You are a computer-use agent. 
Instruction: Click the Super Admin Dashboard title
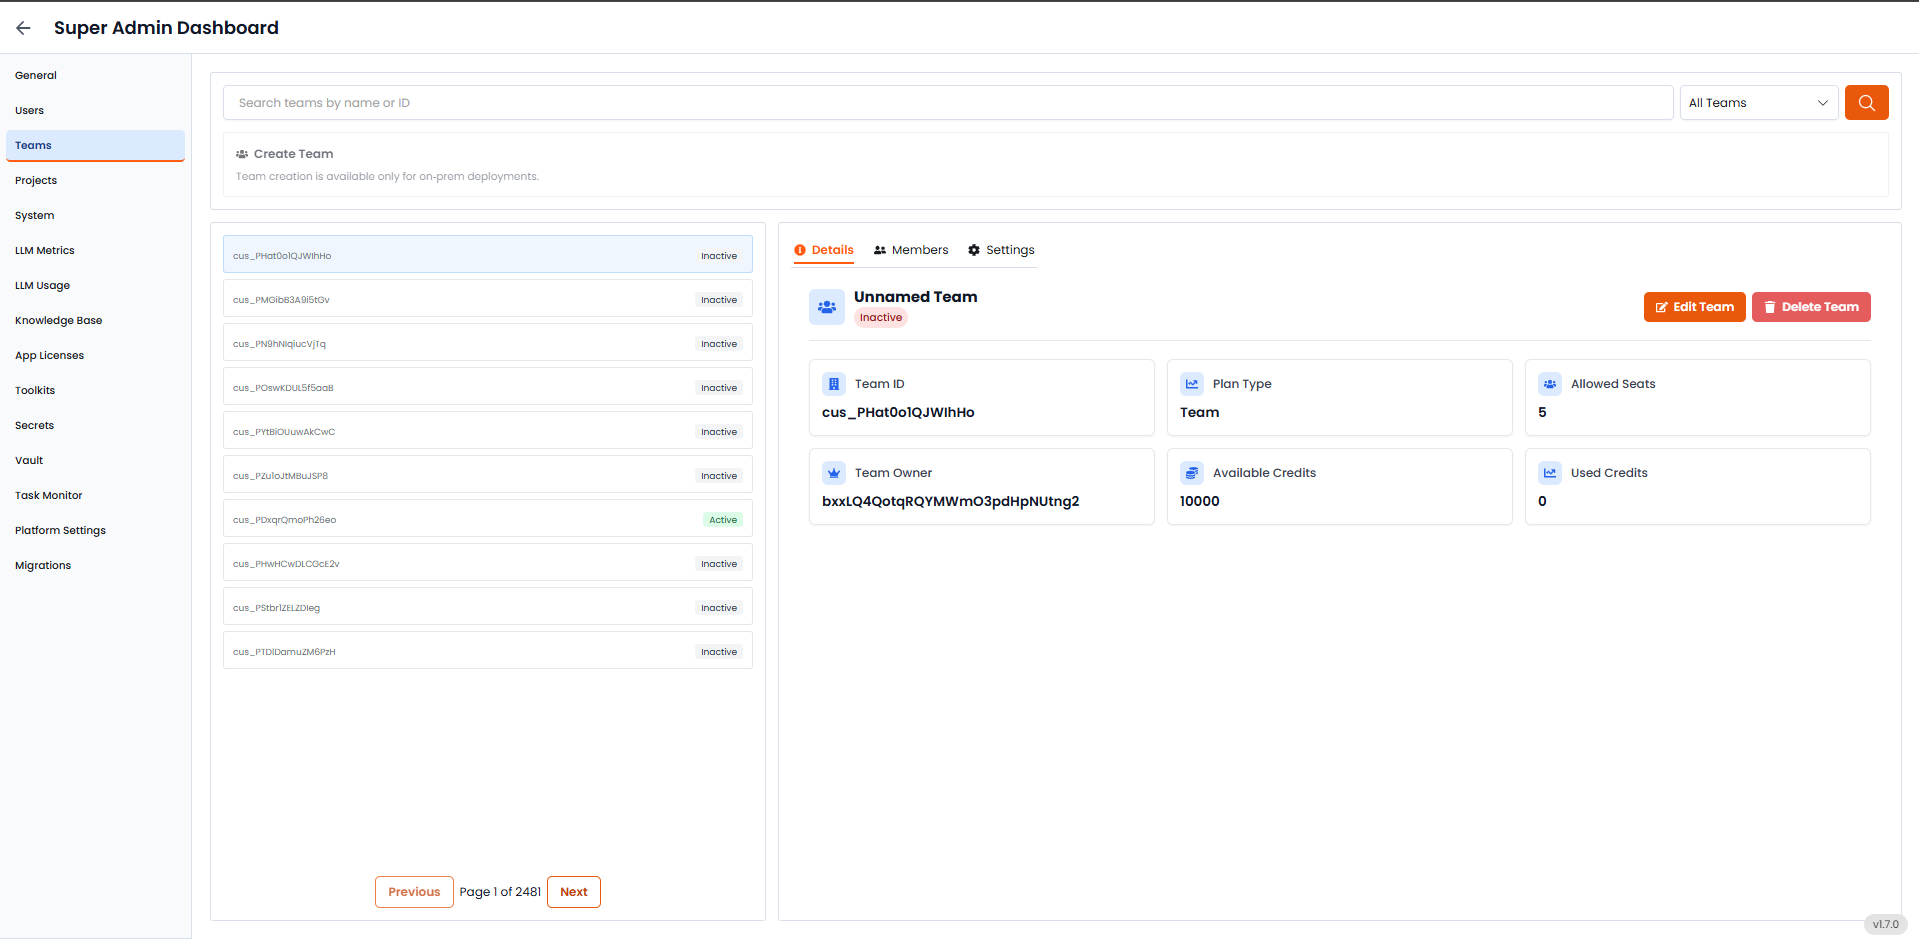point(166,28)
